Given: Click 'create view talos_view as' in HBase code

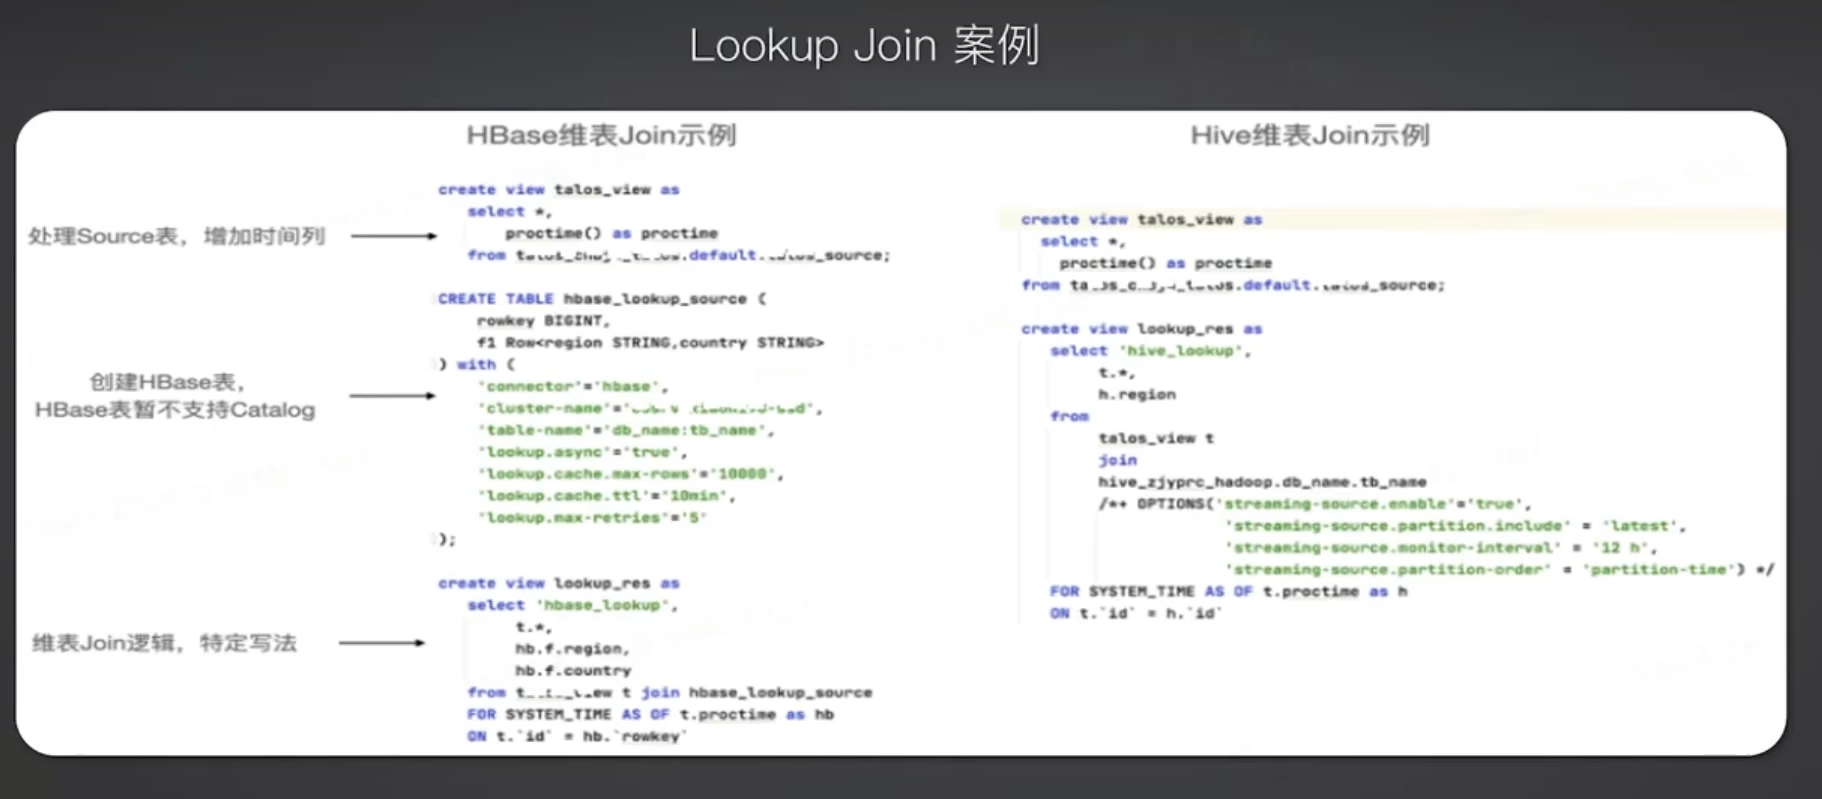Looking at the screenshot, I should 558,189.
